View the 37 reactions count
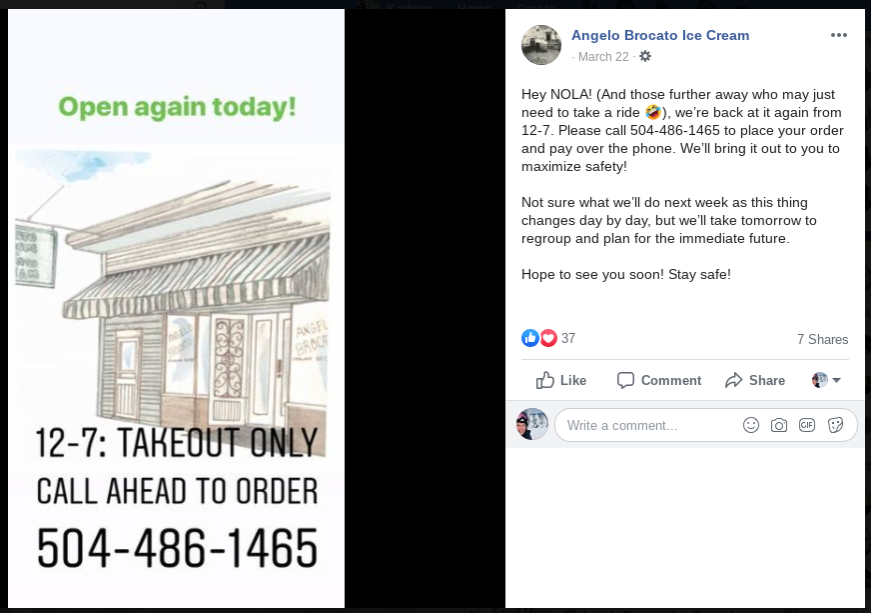This screenshot has width=871, height=613. 568,338
